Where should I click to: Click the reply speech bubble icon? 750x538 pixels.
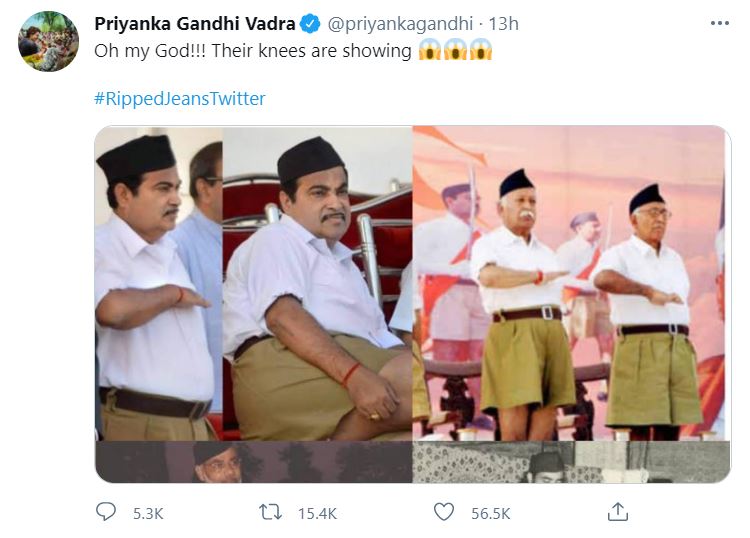tap(106, 512)
